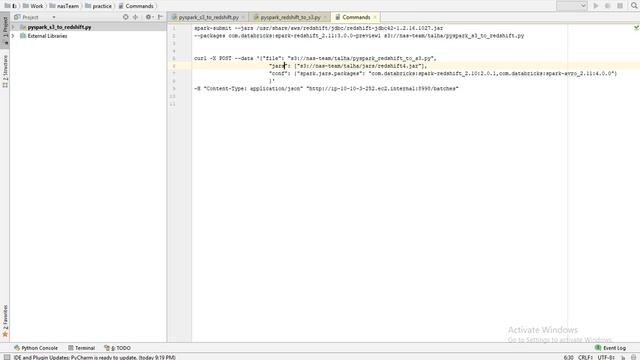Click the Commands breadcrumb item
Viewport: 640px width, 360px height.
tap(136, 6)
